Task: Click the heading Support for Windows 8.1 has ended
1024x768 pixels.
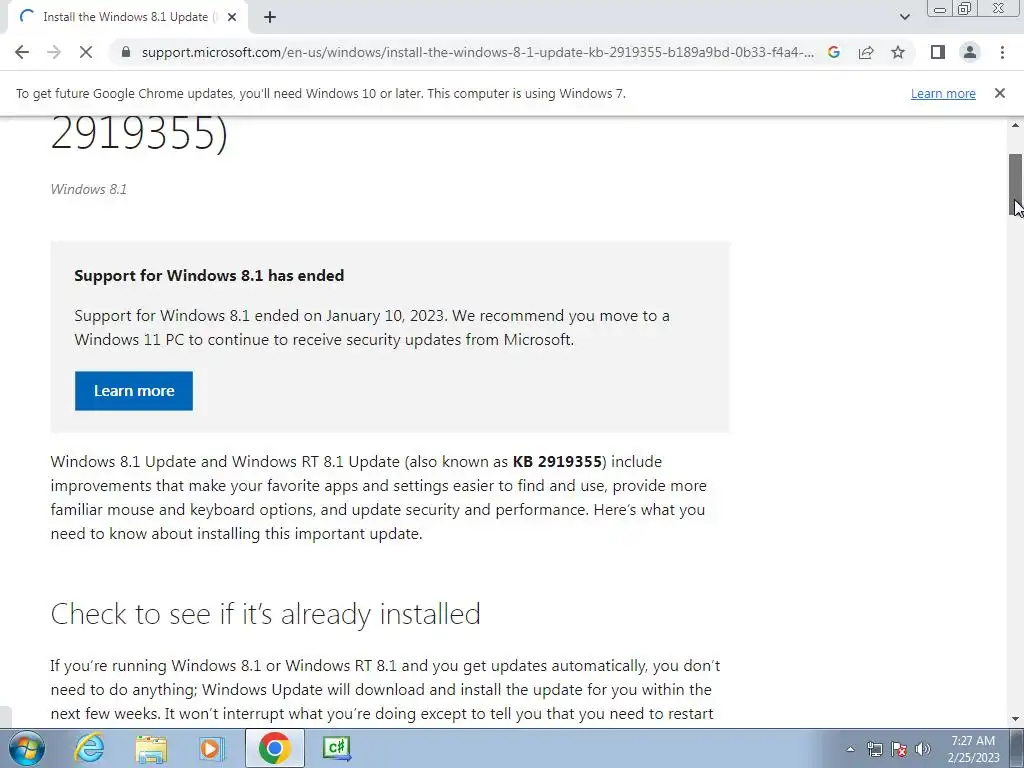Action: (x=209, y=276)
